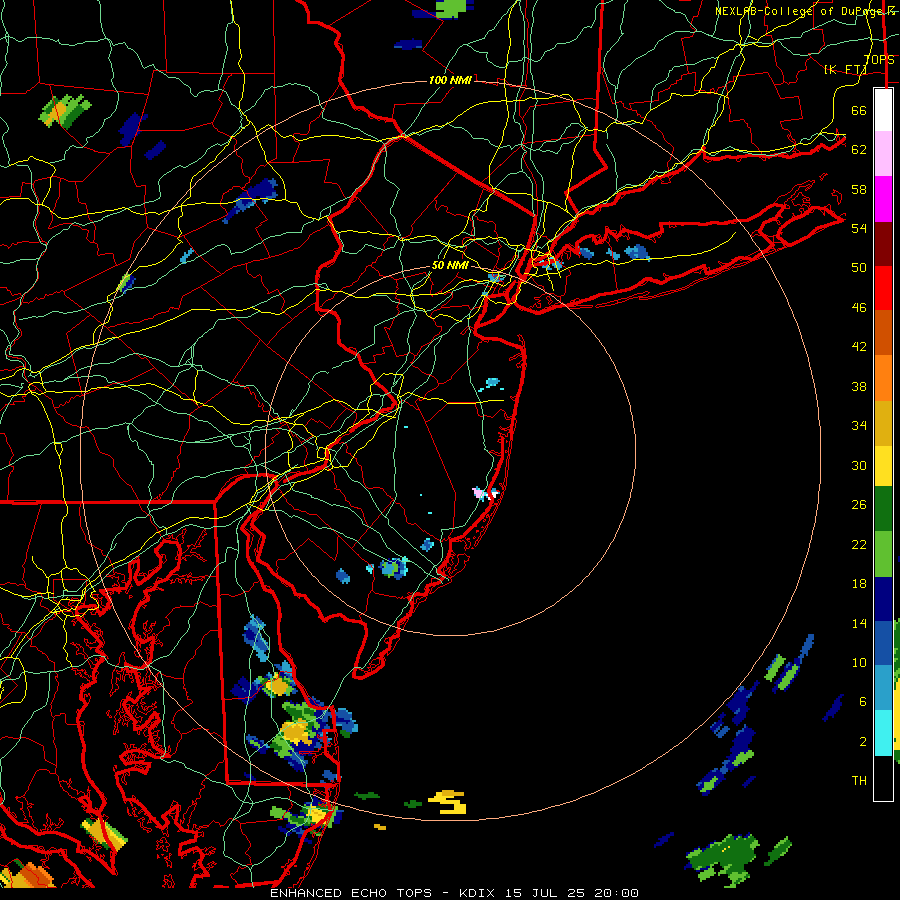Click the light pink legend swatch
The width and height of the screenshot is (900, 900).
point(883,153)
